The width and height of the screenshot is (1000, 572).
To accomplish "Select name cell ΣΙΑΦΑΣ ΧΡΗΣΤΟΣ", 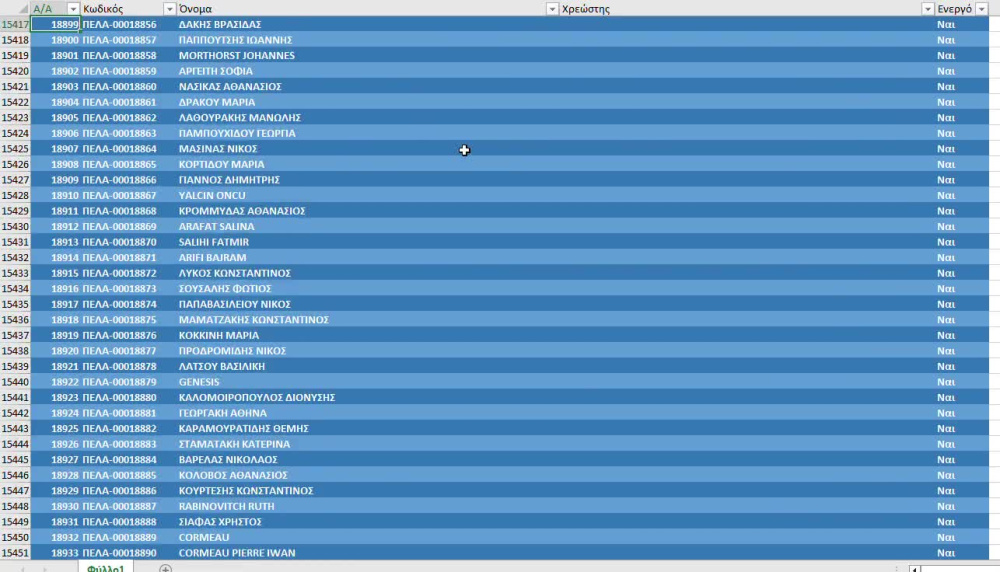I will 367,522.
